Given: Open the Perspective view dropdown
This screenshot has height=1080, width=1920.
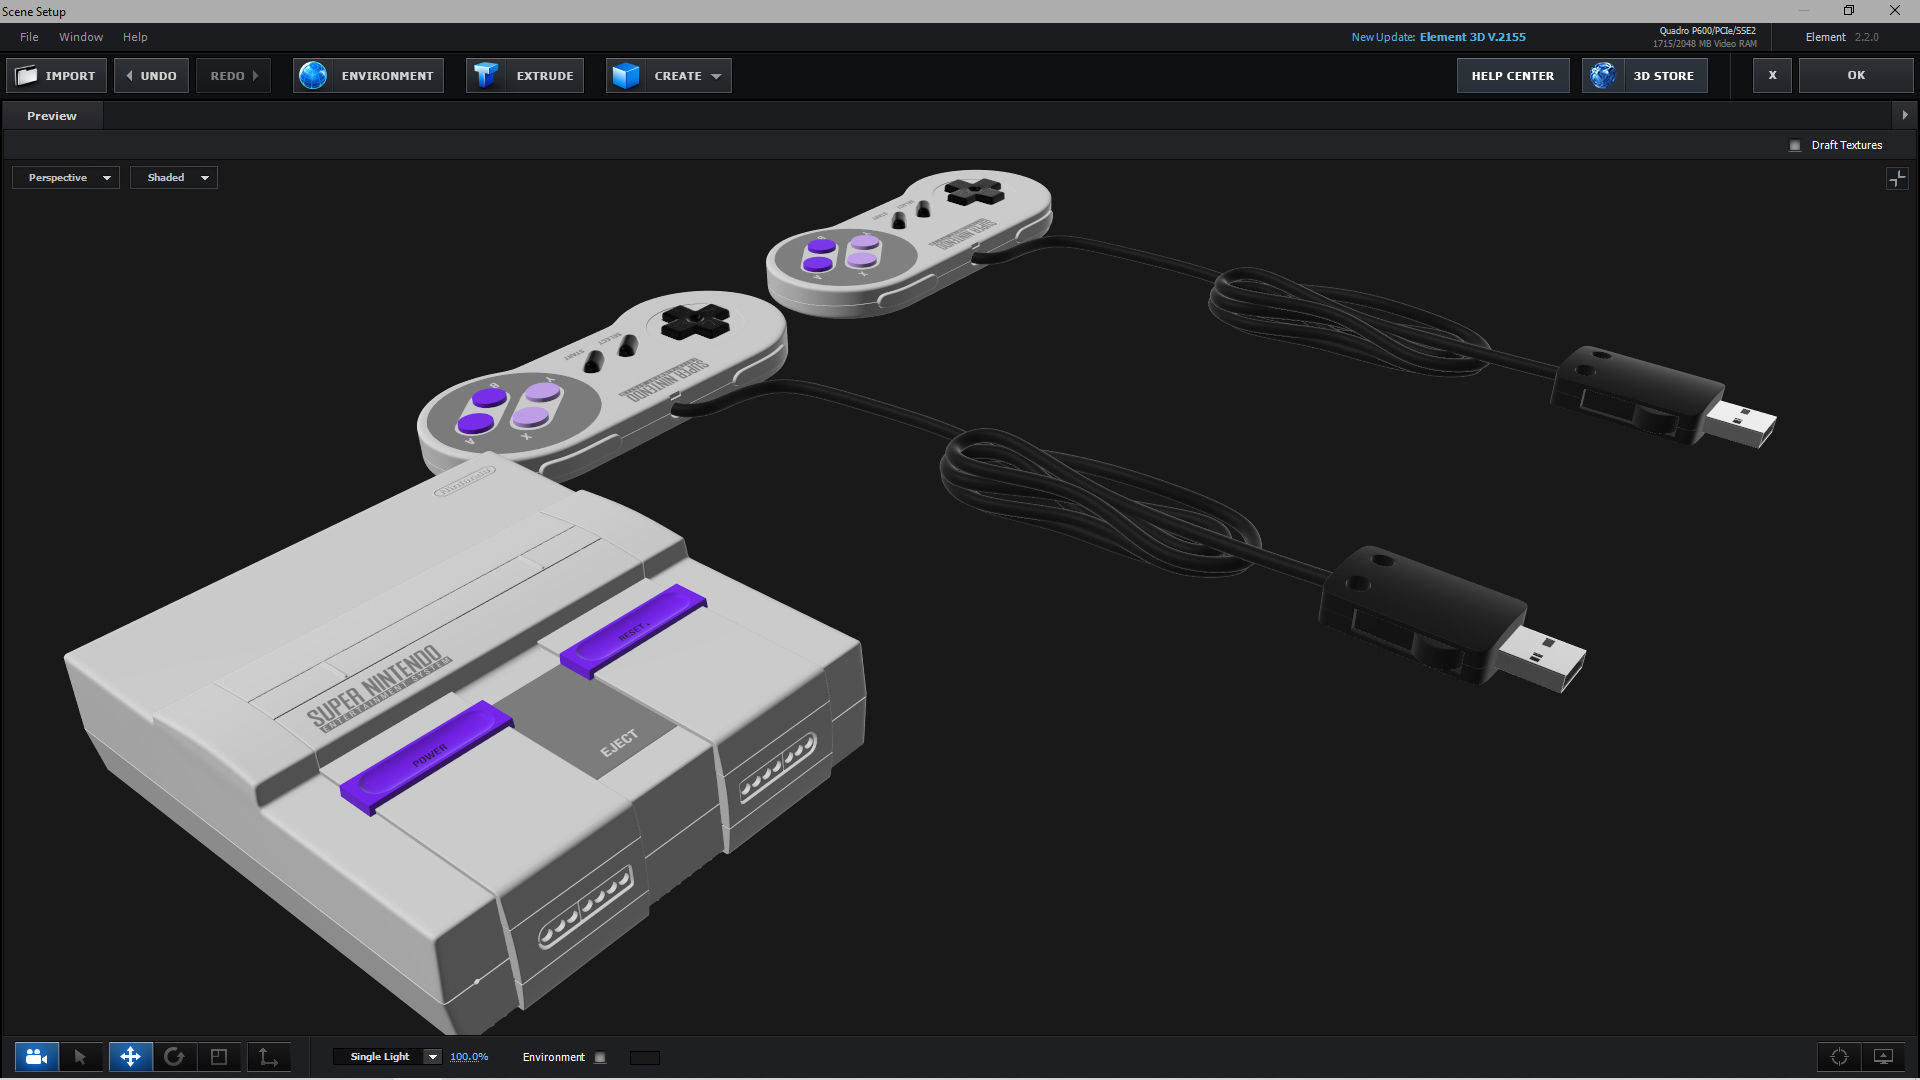Looking at the screenshot, I should [65, 177].
